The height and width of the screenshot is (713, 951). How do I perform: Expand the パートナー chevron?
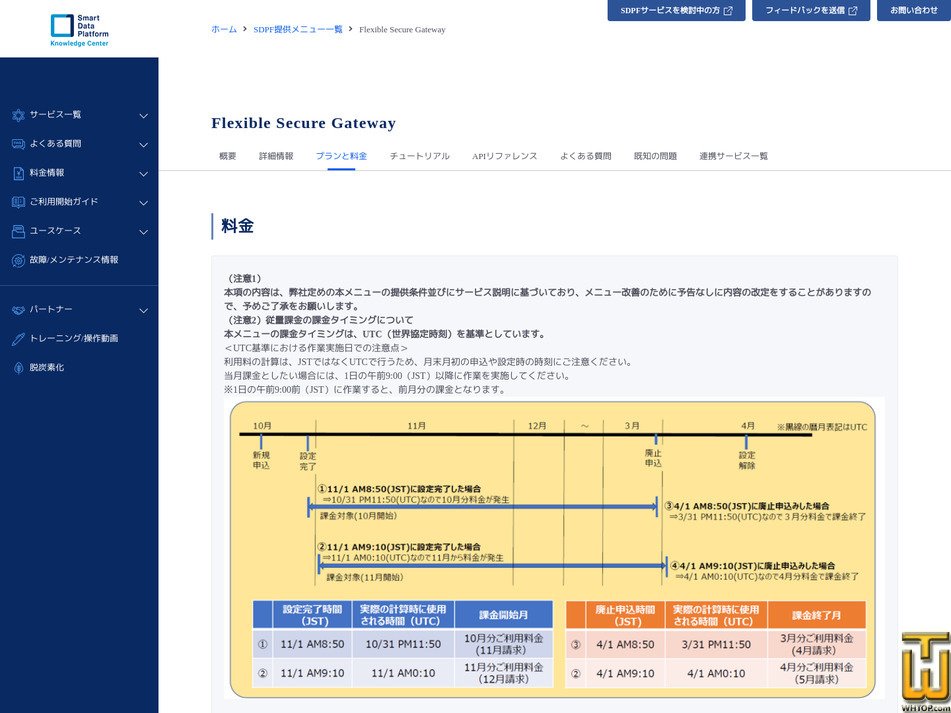144,311
